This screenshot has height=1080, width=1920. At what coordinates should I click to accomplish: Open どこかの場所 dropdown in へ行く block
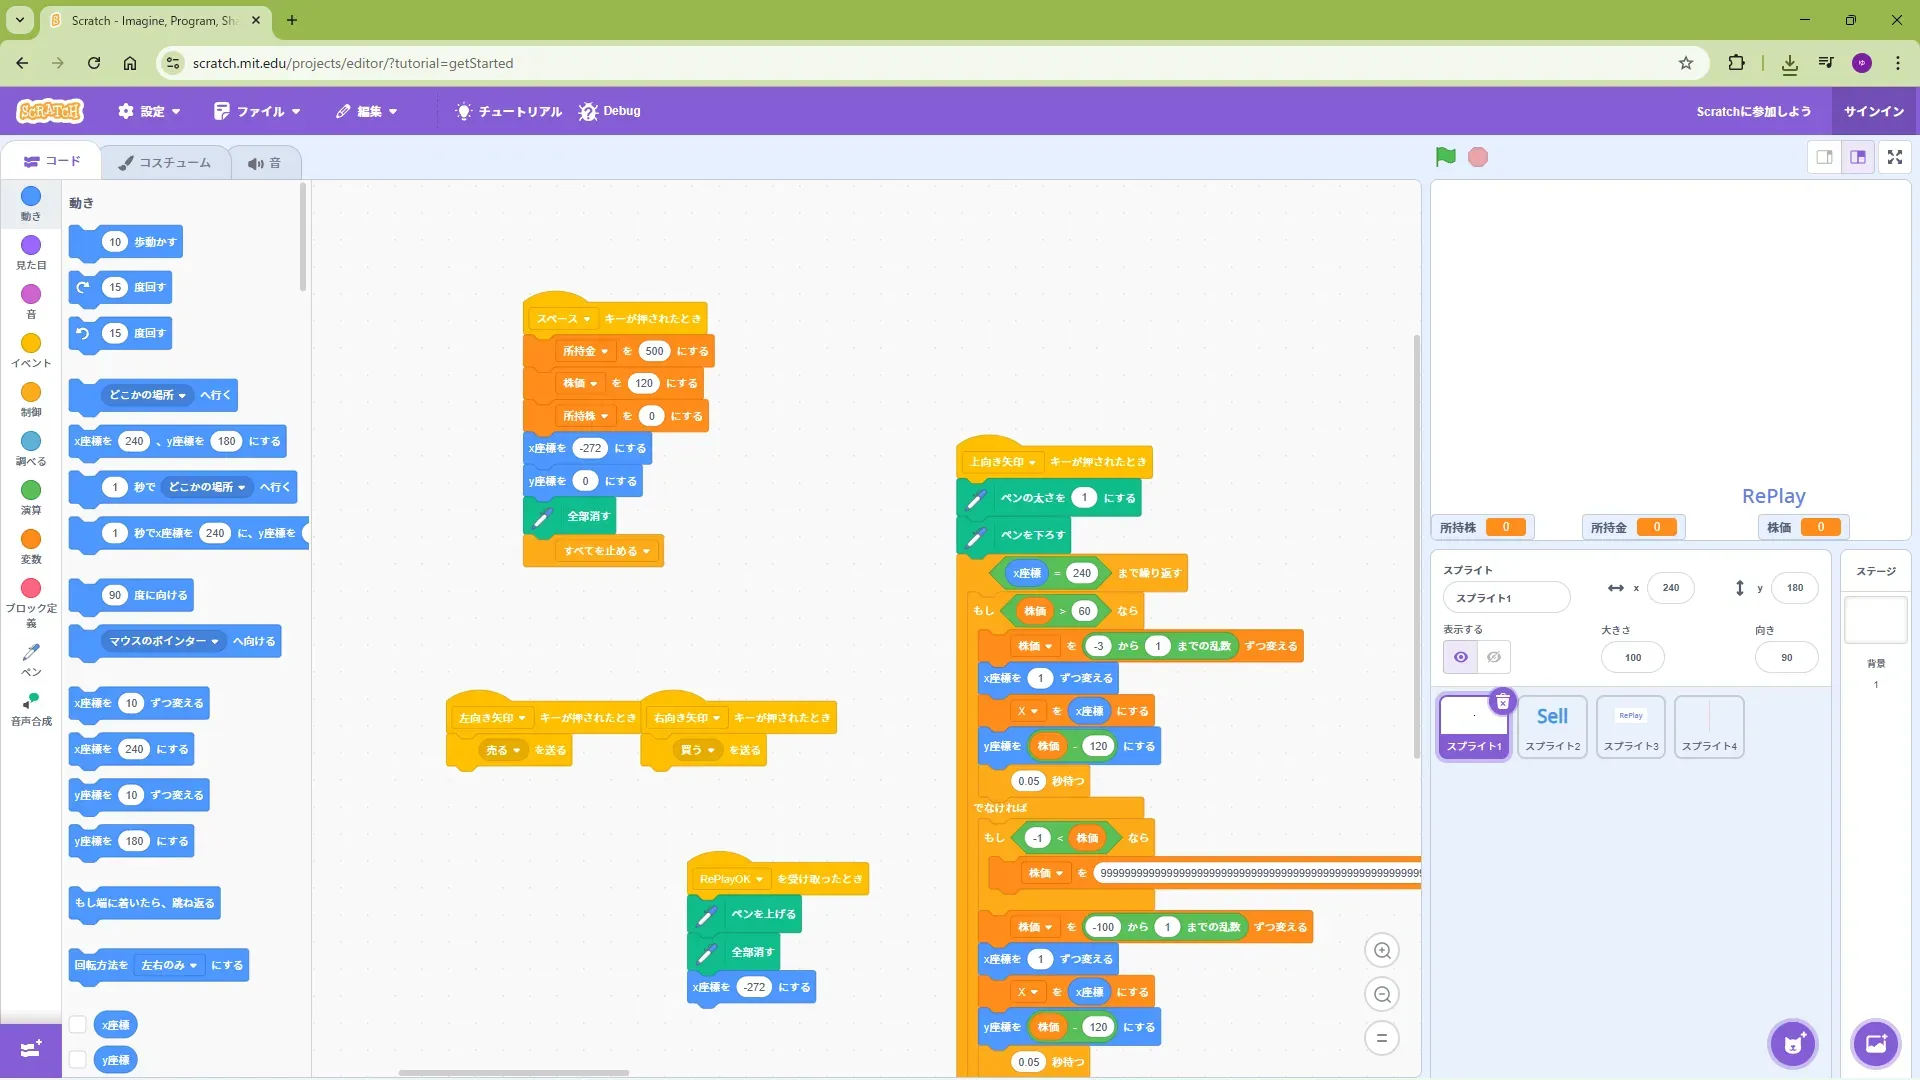point(182,396)
